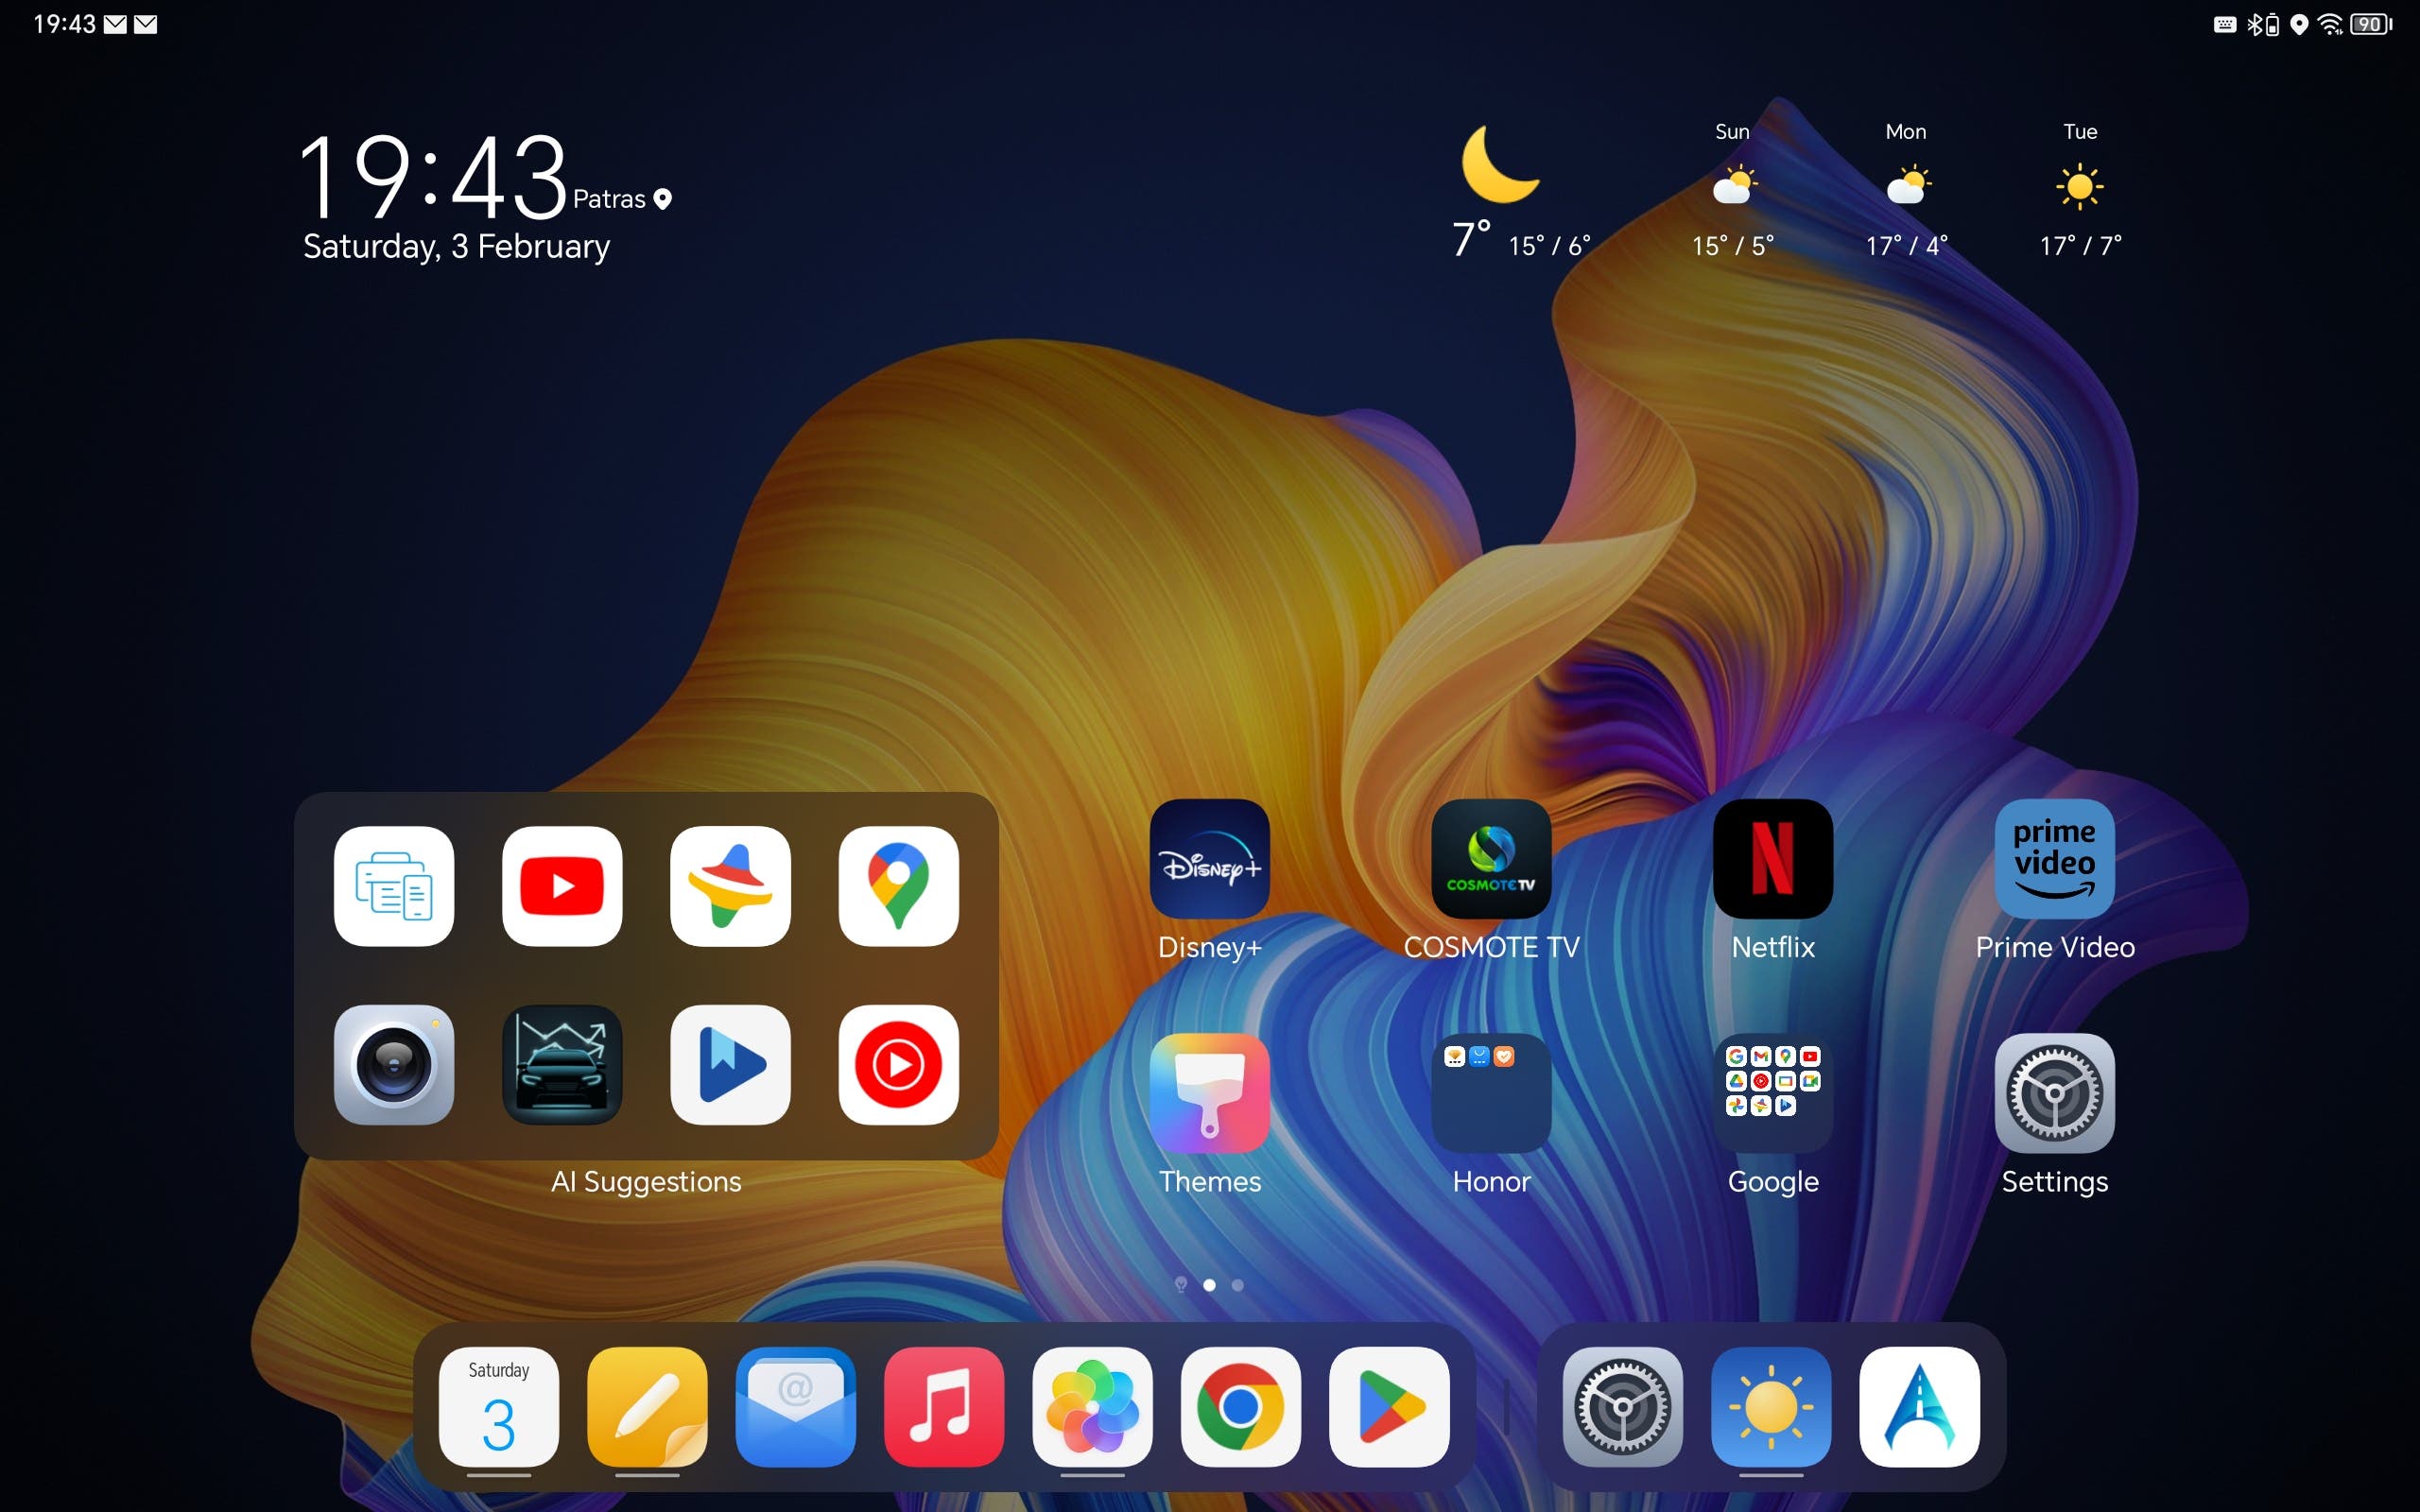Open the Honor folder

pos(1491,1093)
